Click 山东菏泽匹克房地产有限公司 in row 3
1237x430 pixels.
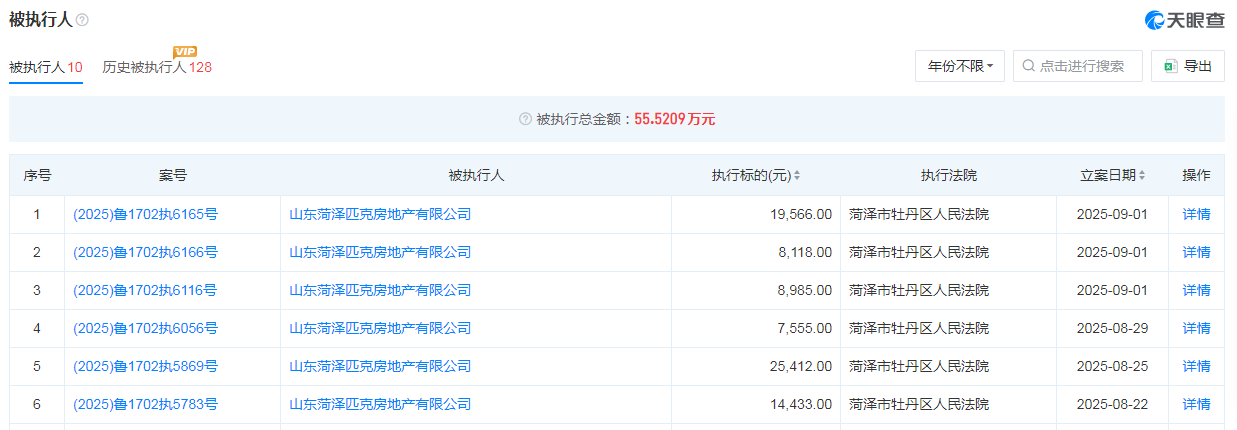380,290
